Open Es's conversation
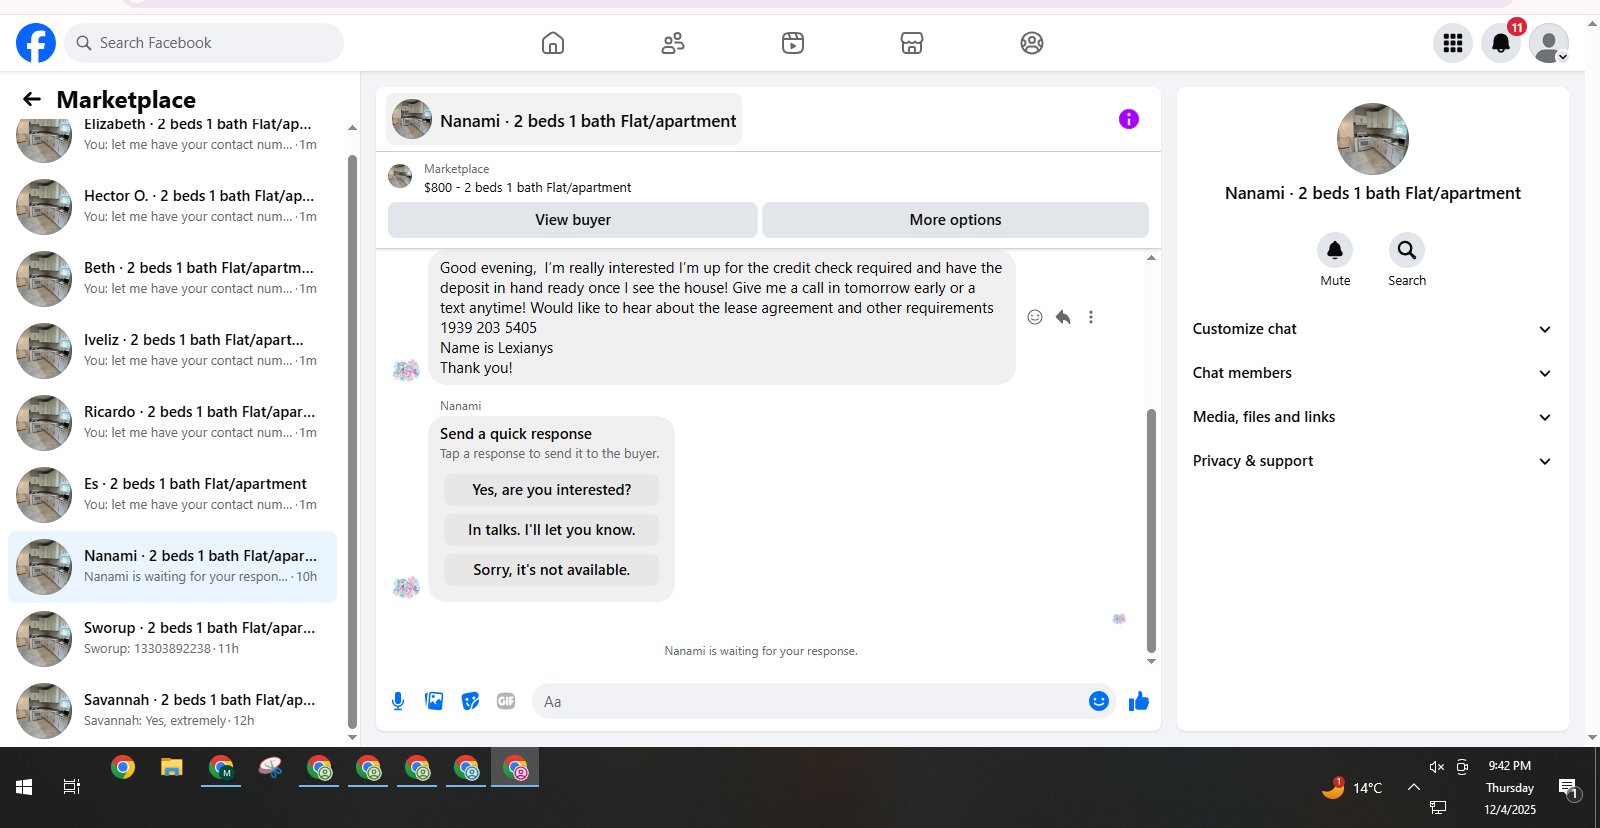 172,495
